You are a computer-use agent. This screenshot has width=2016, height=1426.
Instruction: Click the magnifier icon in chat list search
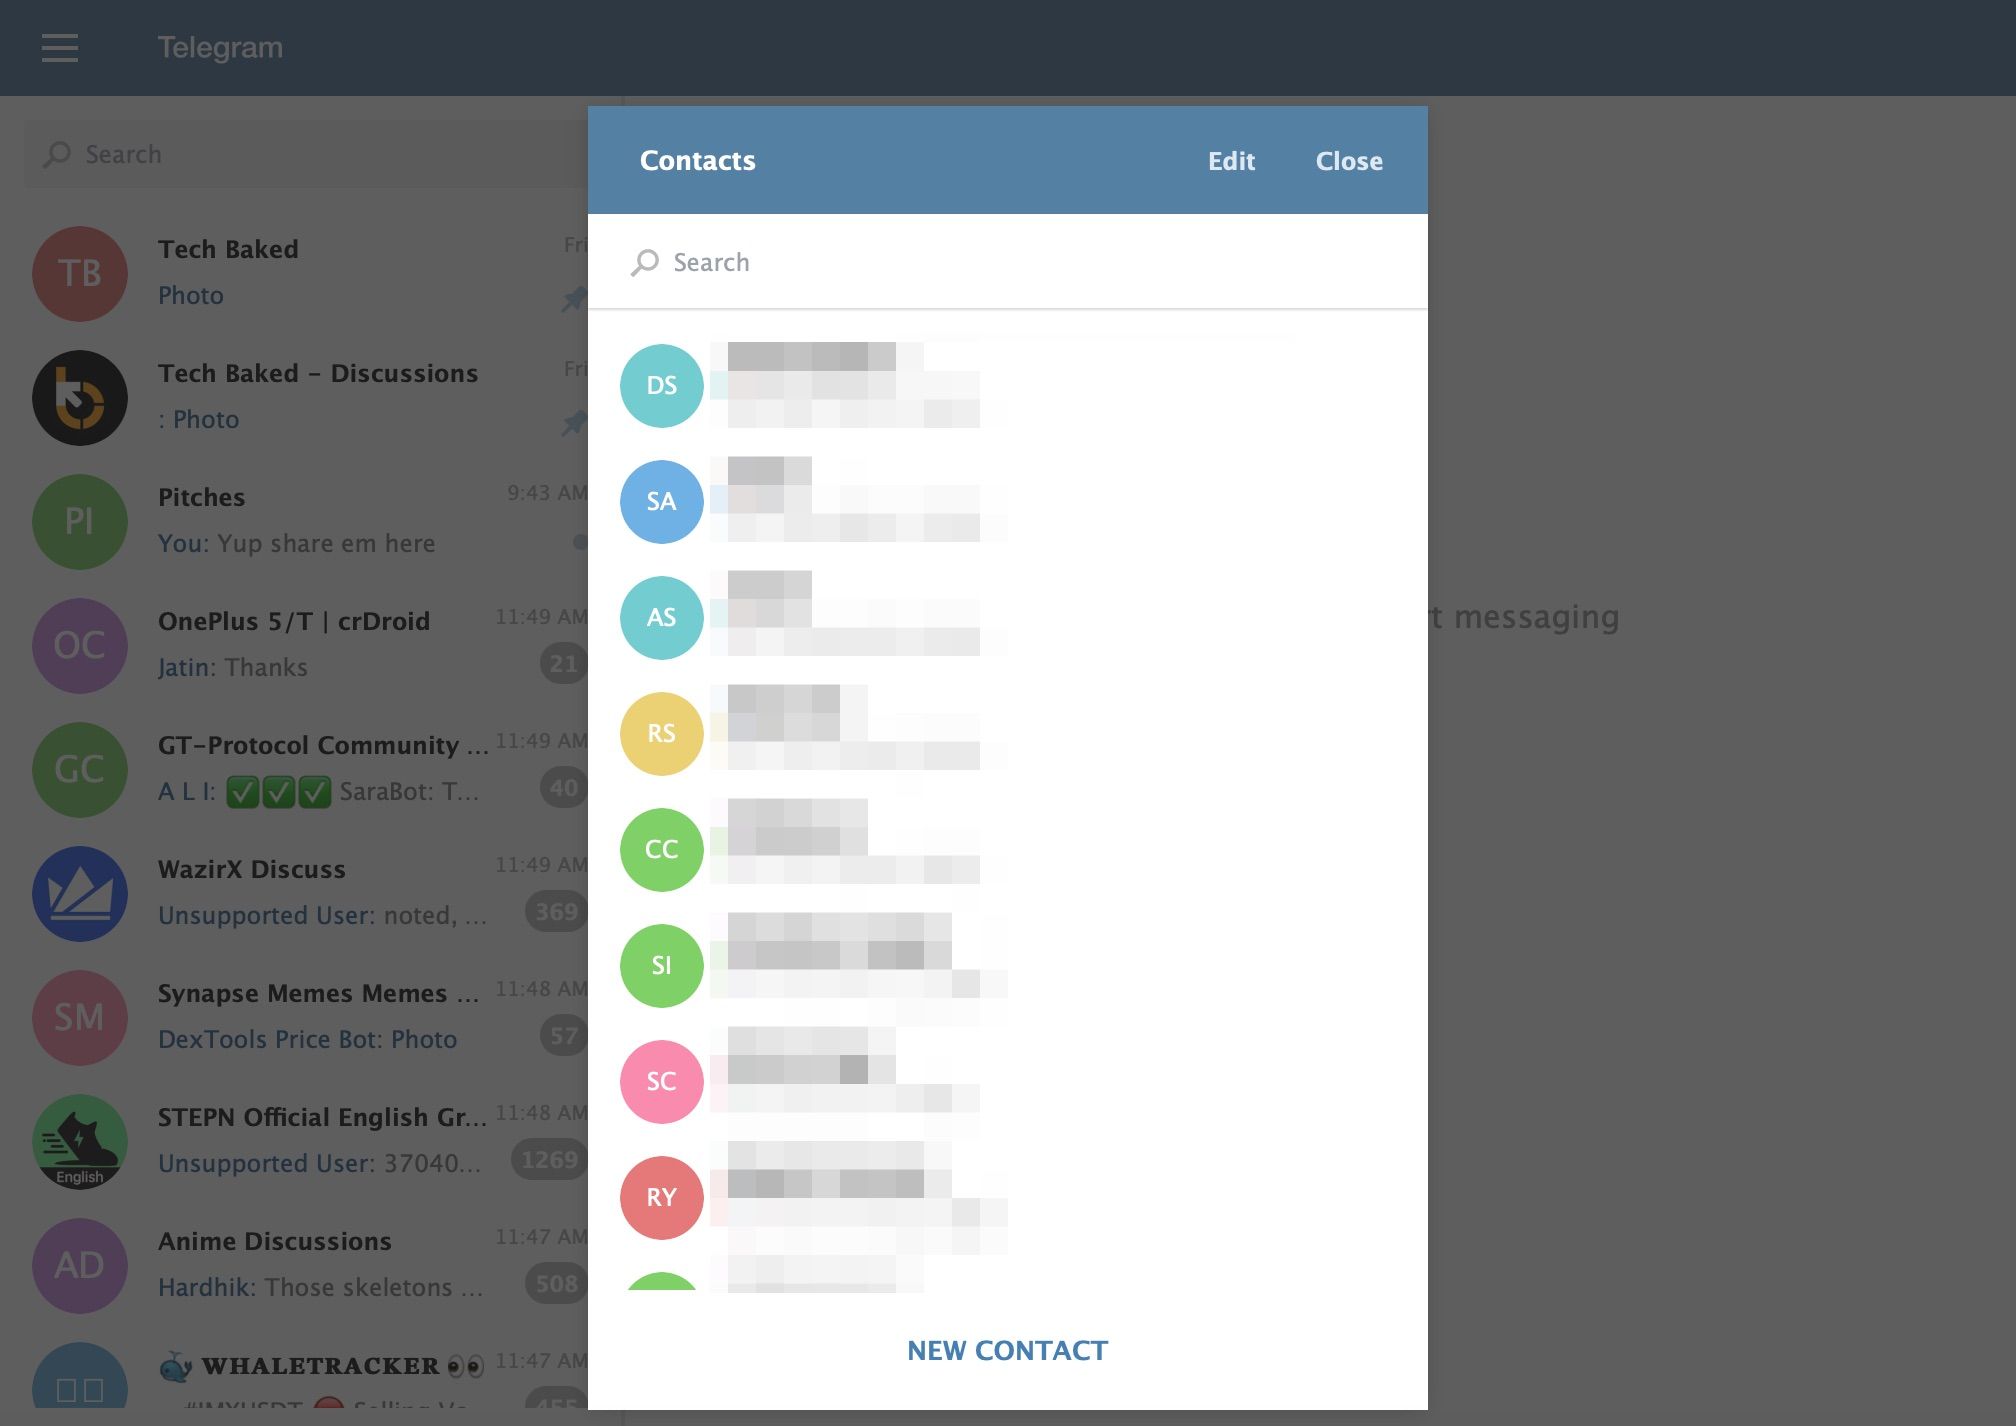click(57, 154)
